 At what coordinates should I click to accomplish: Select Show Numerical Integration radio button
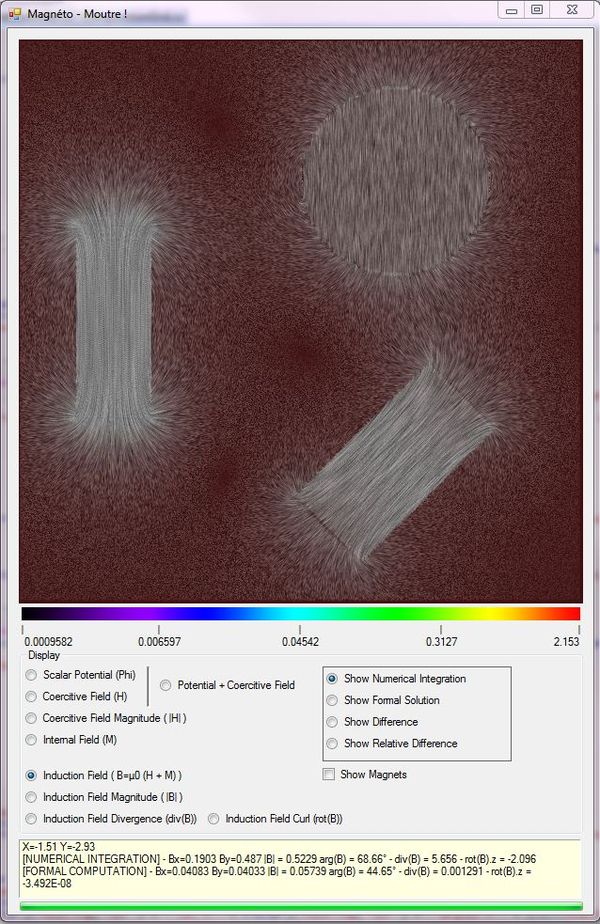(x=333, y=678)
